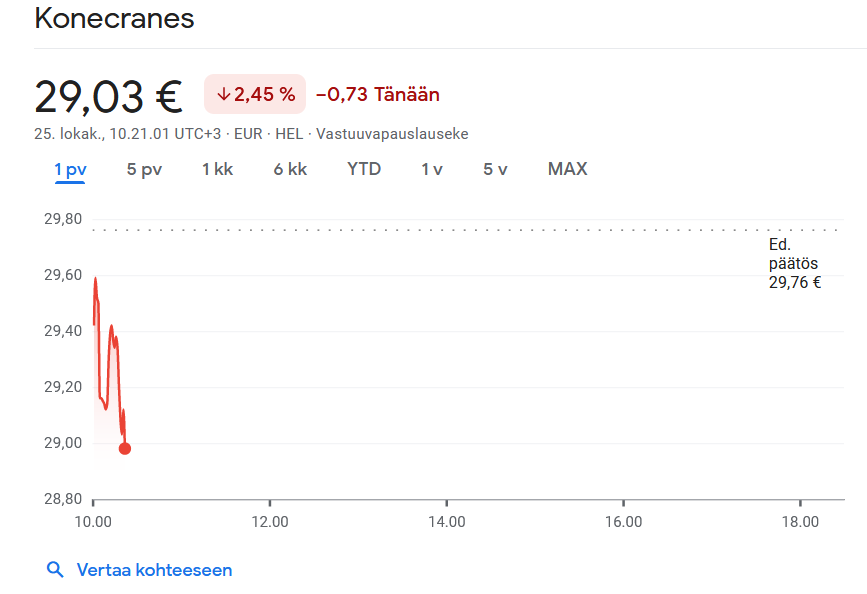
Task: Switch to the 5 v range
Action: [x=495, y=169]
